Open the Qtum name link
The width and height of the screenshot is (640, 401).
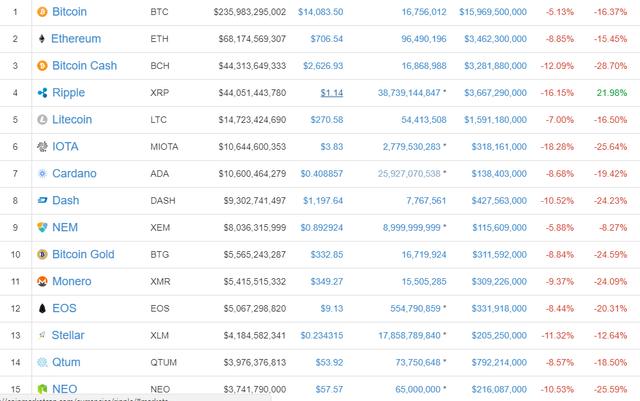click(66, 362)
